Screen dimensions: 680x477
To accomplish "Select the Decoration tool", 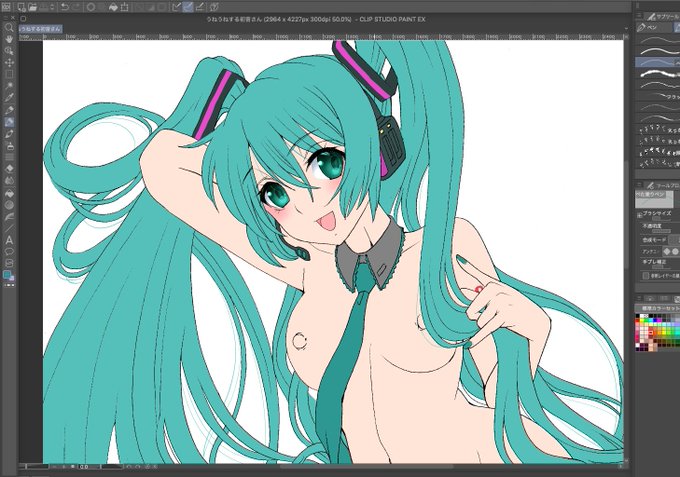I will (x=9, y=157).
